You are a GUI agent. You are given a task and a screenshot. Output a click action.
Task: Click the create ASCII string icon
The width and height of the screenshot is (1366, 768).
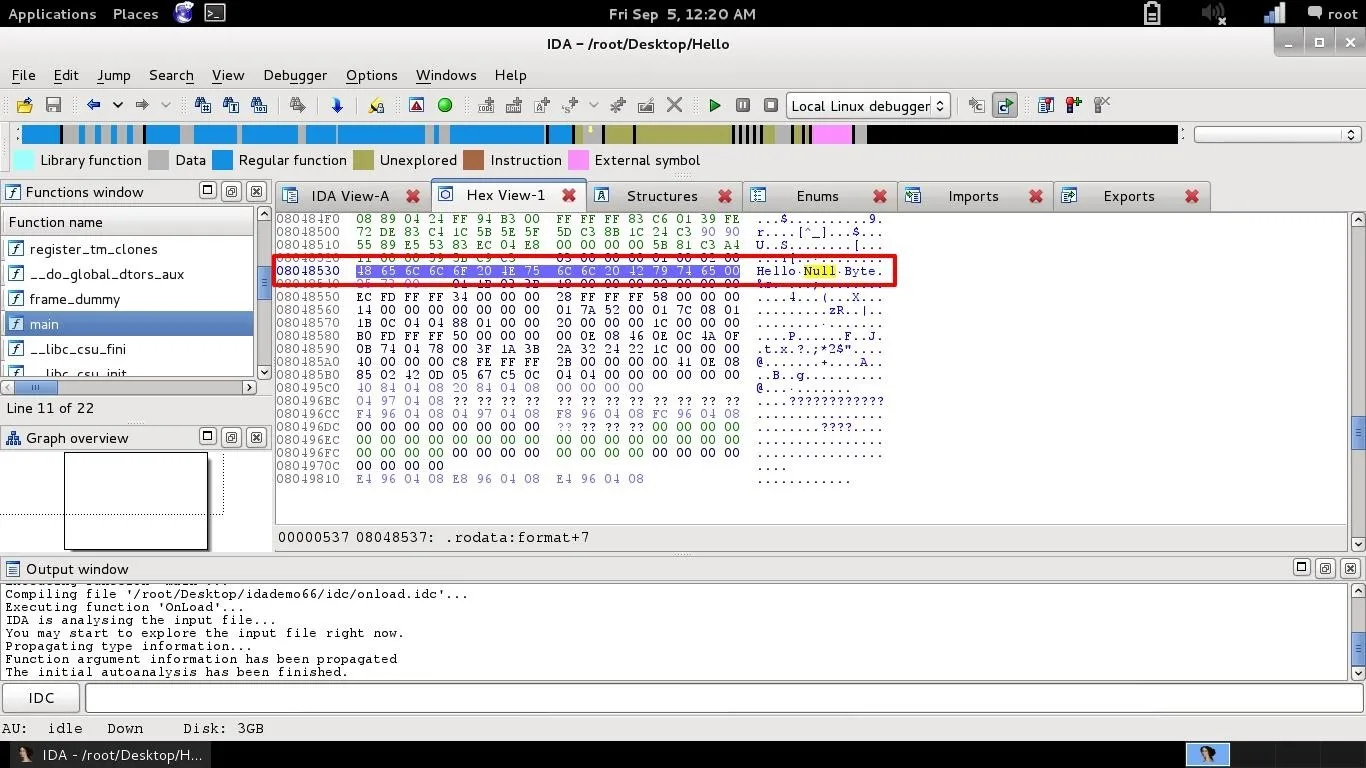542,105
